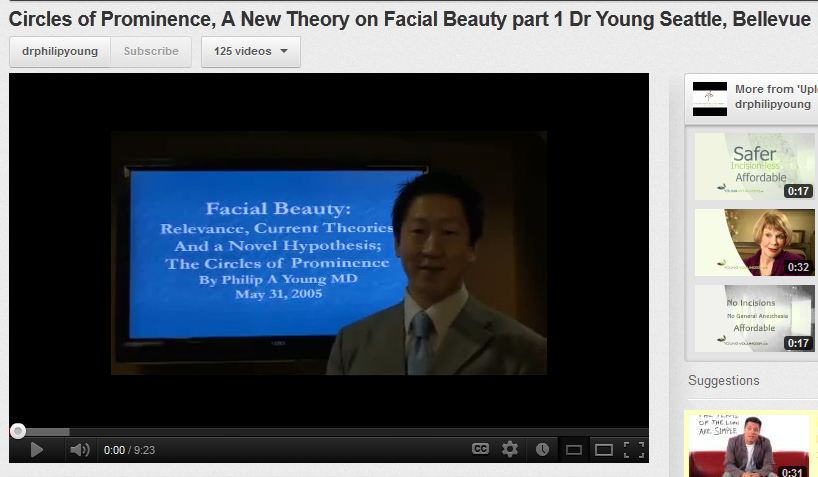Toggle closed captions (CC)
The height and width of the screenshot is (477, 818).
point(480,449)
